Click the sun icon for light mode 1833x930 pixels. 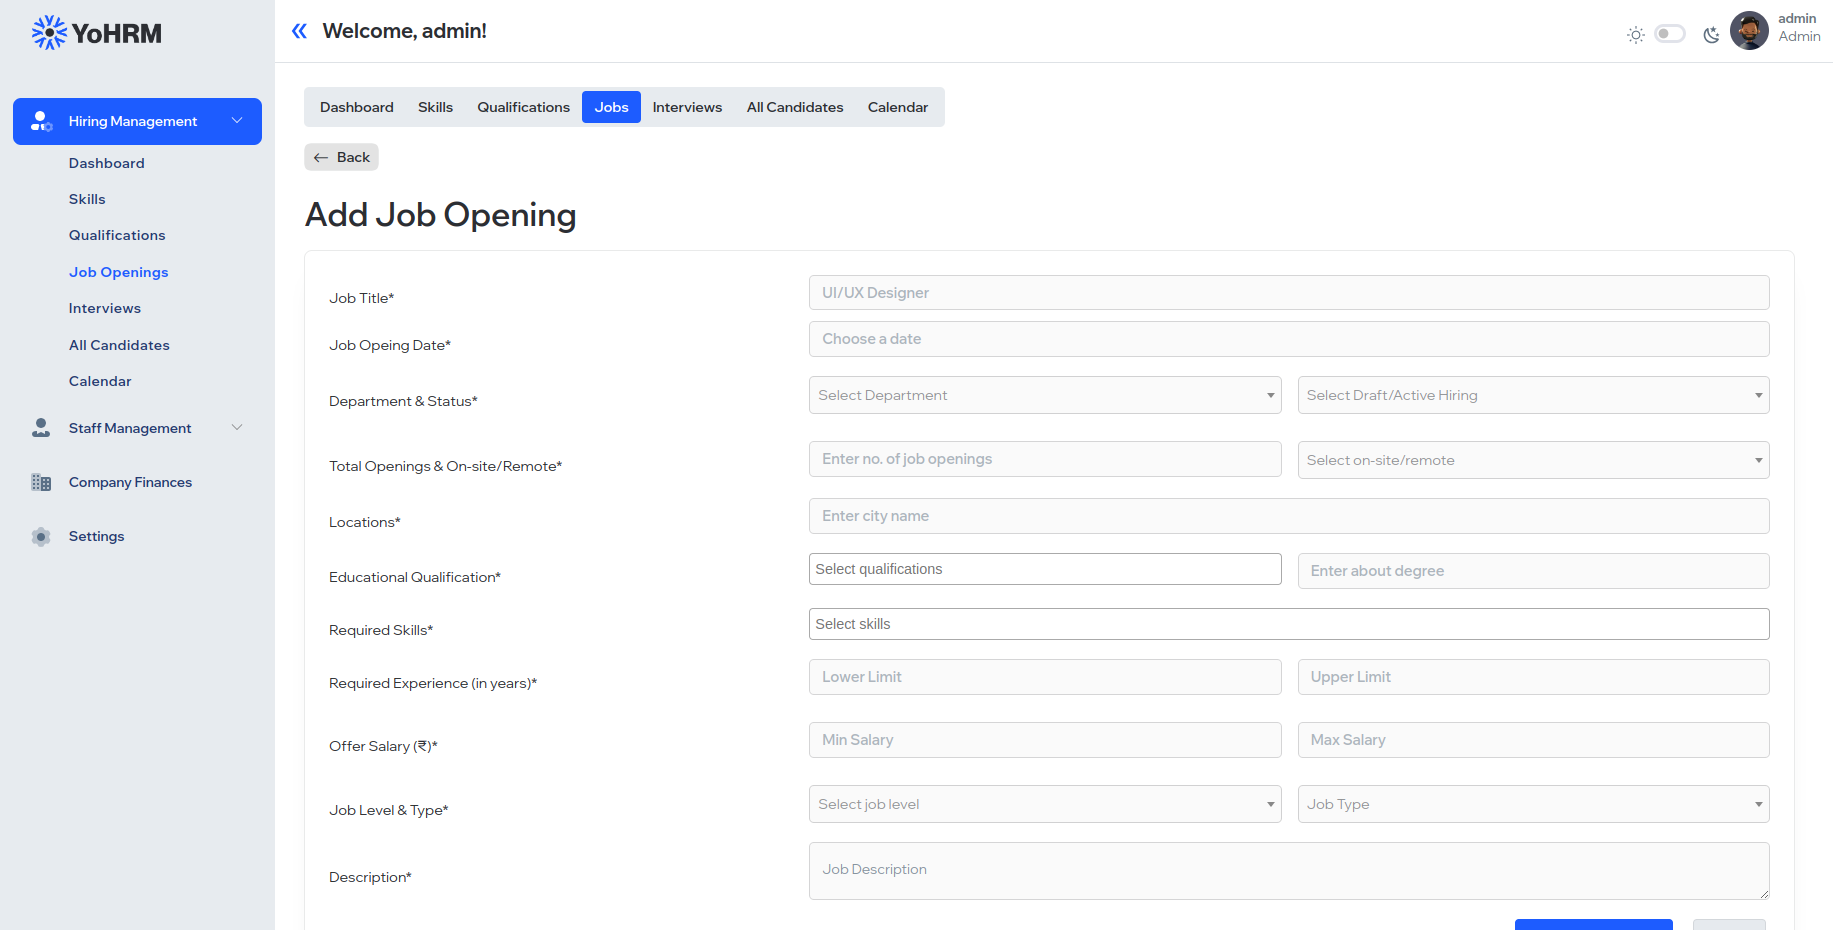pyautogui.click(x=1636, y=34)
